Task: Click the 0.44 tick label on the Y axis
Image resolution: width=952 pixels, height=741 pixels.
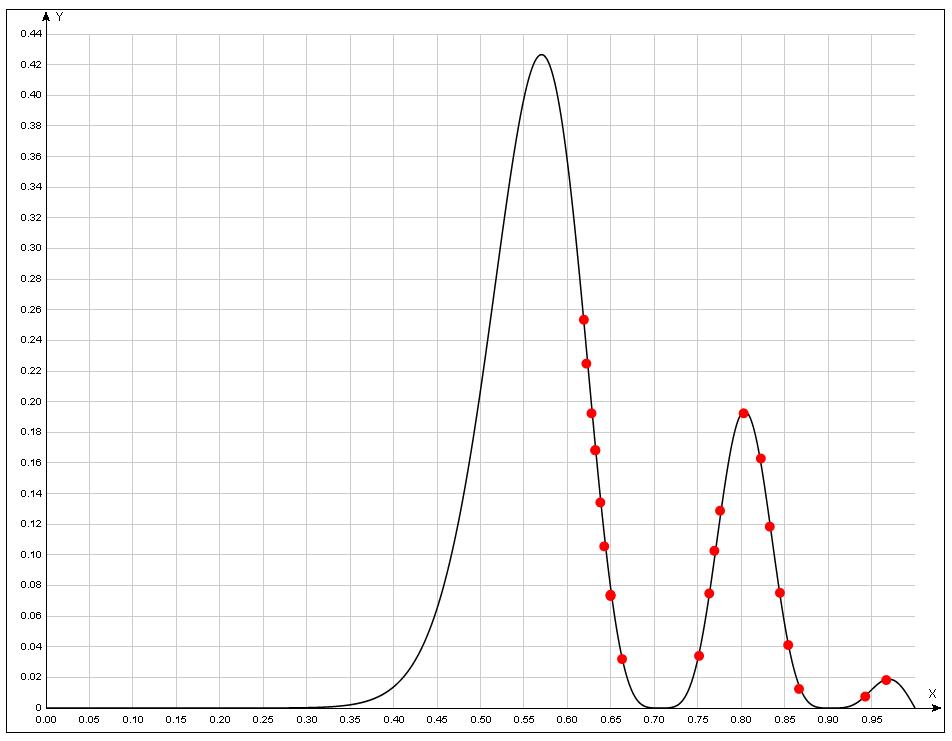Action: (31, 34)
